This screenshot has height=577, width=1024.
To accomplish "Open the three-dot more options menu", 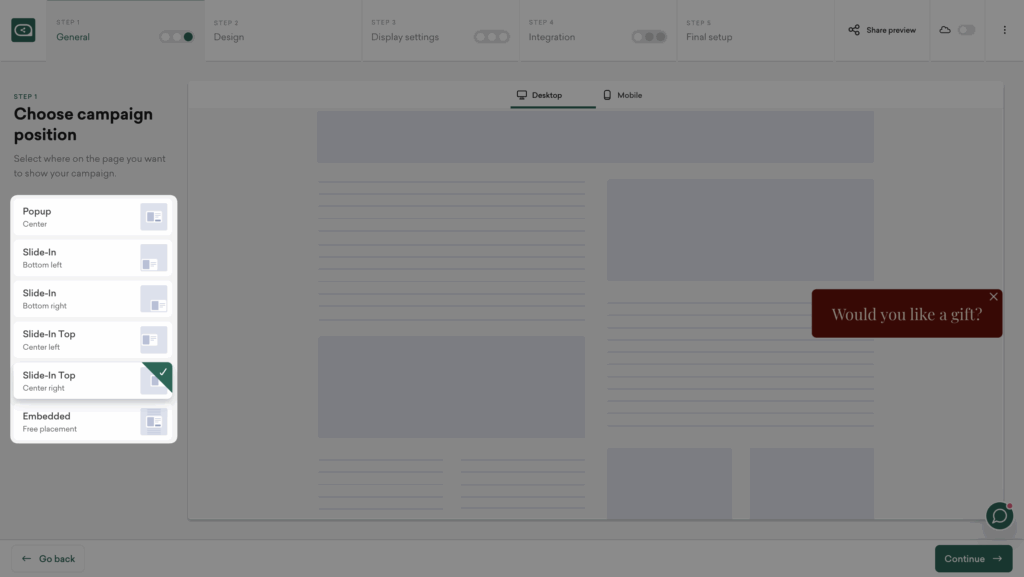I will (1004, 30).
